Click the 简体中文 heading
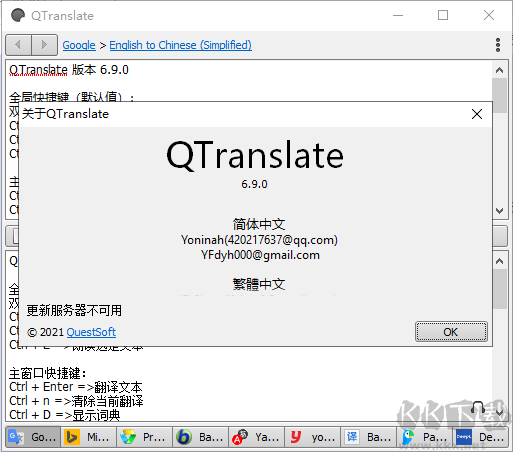The height and width of the screenshot is (452, 513). (x=259, y=224)
